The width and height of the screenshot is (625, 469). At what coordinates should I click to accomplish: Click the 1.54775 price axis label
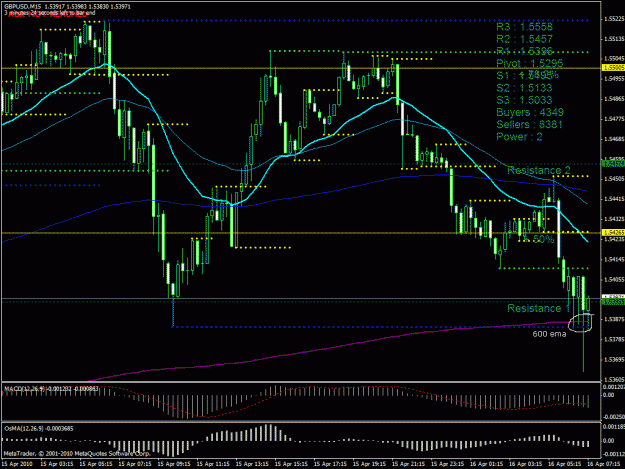(614, 119)
